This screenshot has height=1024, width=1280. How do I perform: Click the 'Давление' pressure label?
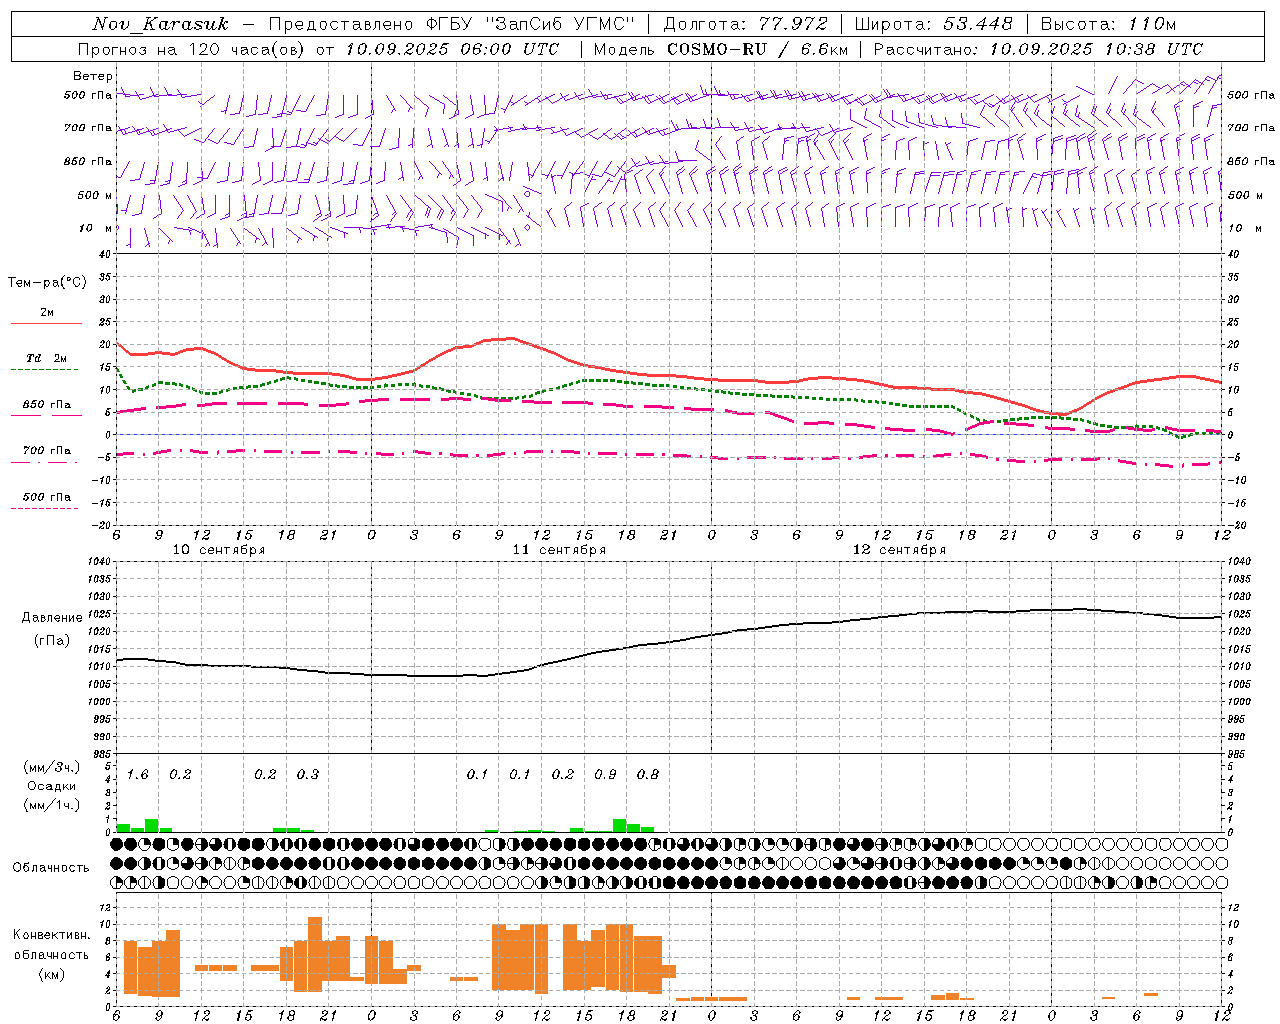tap(52, 618)
